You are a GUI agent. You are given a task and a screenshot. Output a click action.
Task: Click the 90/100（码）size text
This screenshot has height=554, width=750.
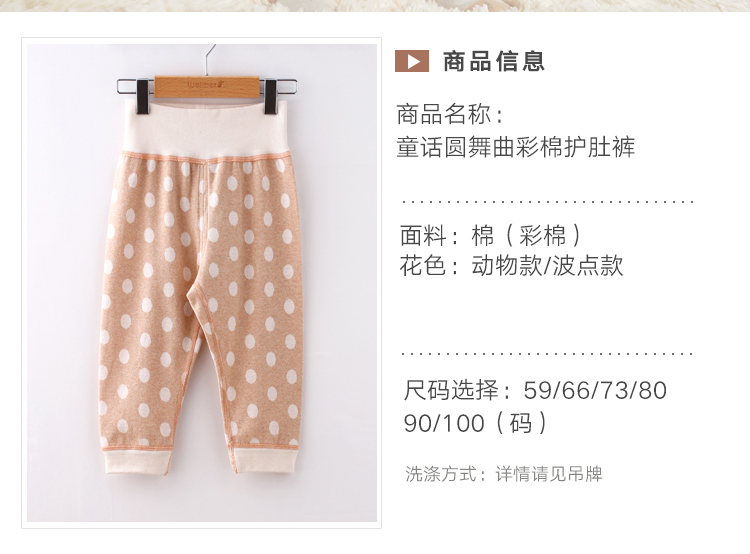pyautogui.click(x=475, y=423)
